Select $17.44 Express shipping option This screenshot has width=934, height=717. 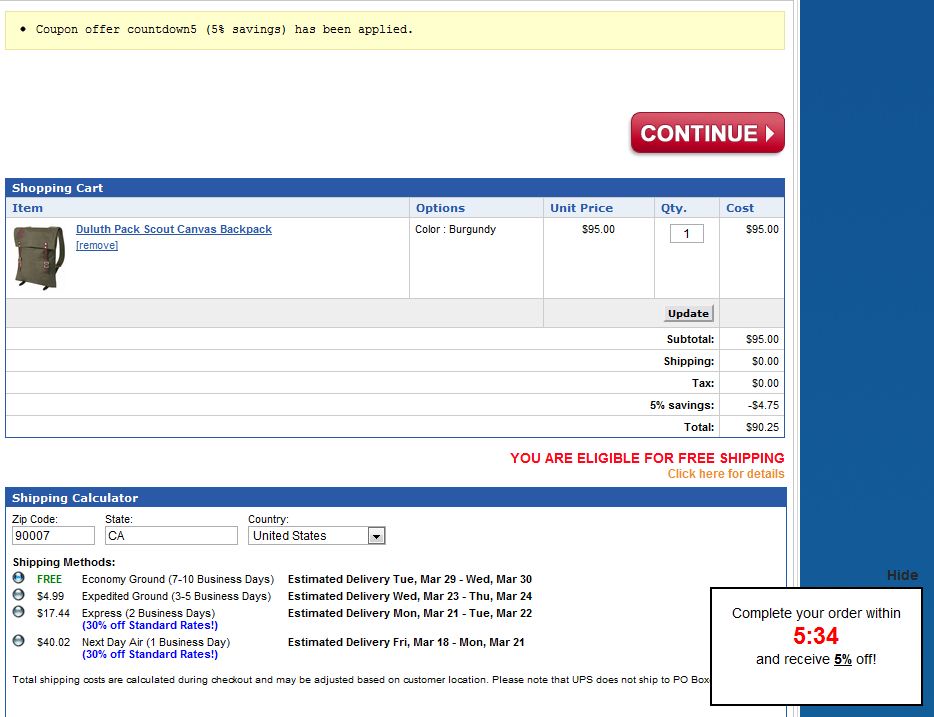pyautogui.click(x=18, y=612)
